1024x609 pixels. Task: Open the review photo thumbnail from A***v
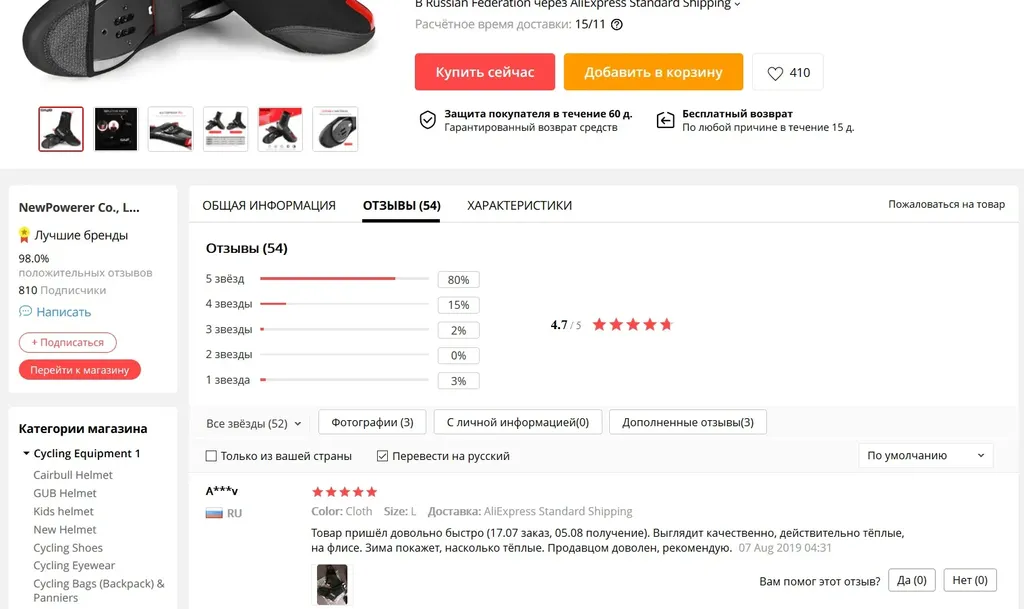[x=332, y=585]
